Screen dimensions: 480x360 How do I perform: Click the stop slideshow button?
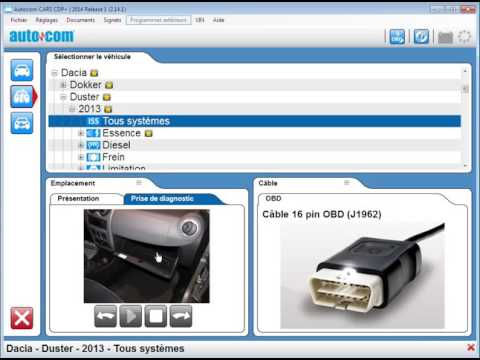[156, 316]
